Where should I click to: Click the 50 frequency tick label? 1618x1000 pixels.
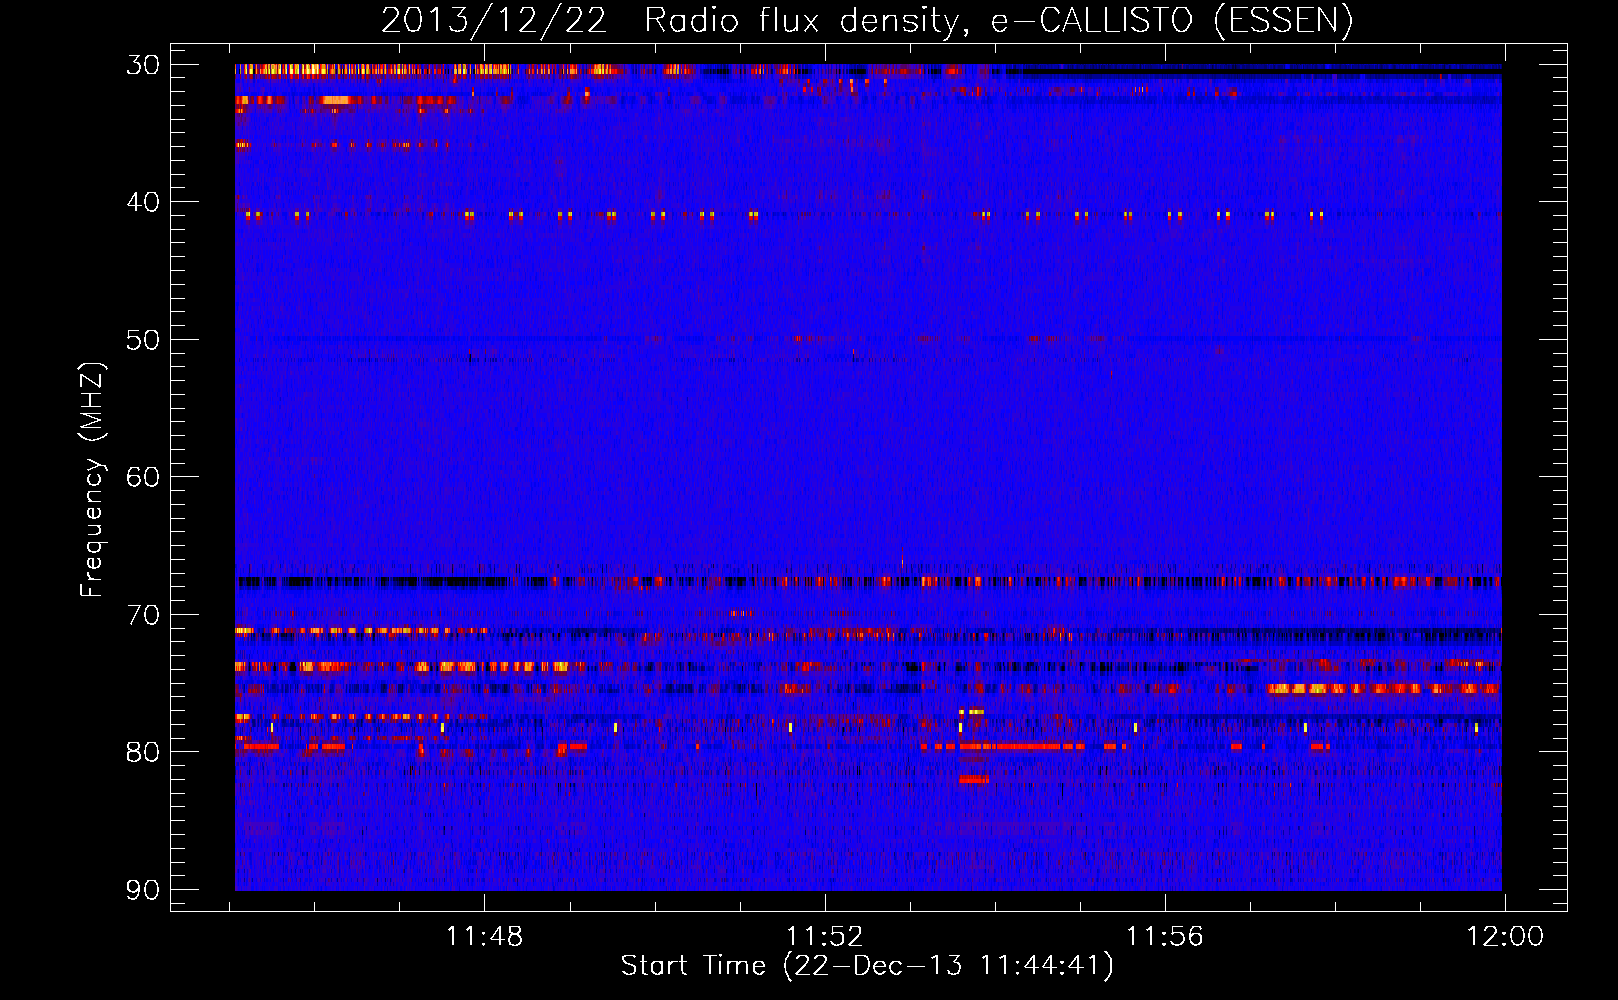143,340
